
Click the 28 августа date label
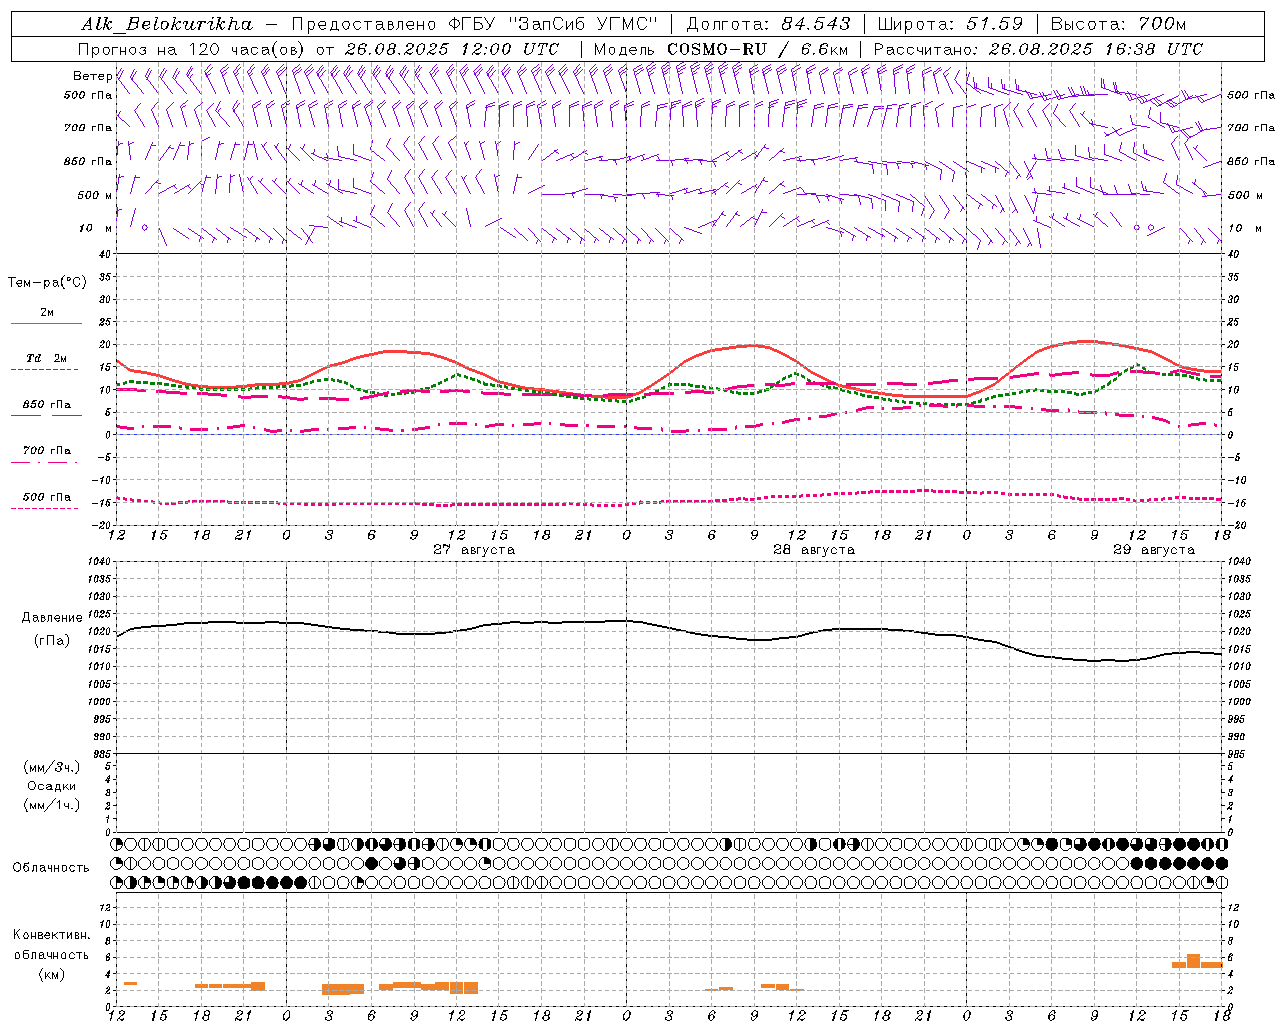(814, 550)
